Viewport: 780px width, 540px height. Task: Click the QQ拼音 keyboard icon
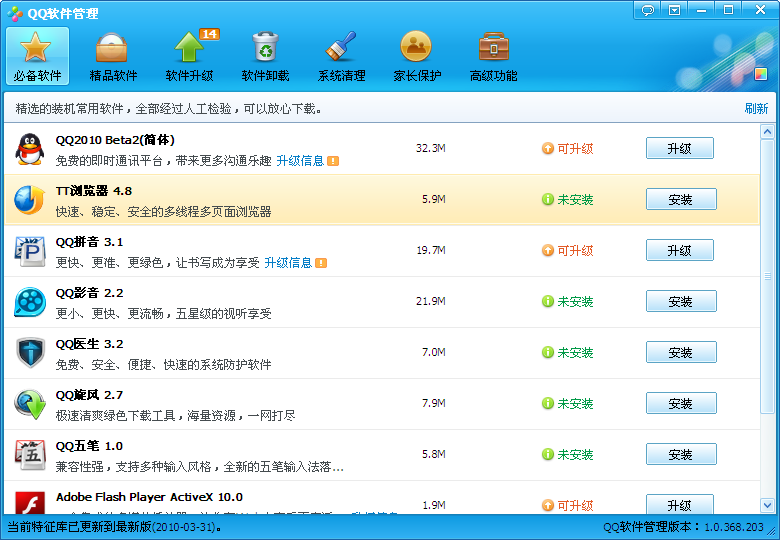tap(30, 251)
